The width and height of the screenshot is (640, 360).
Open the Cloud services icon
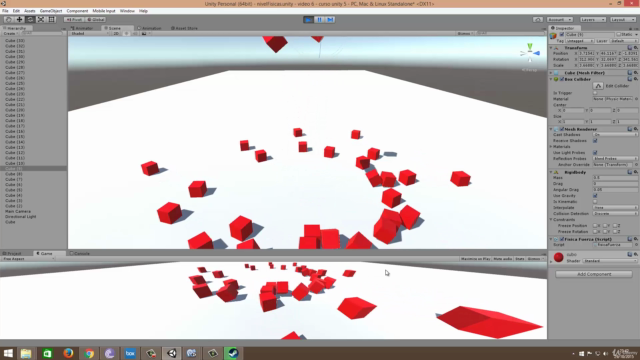coord(538,20)
